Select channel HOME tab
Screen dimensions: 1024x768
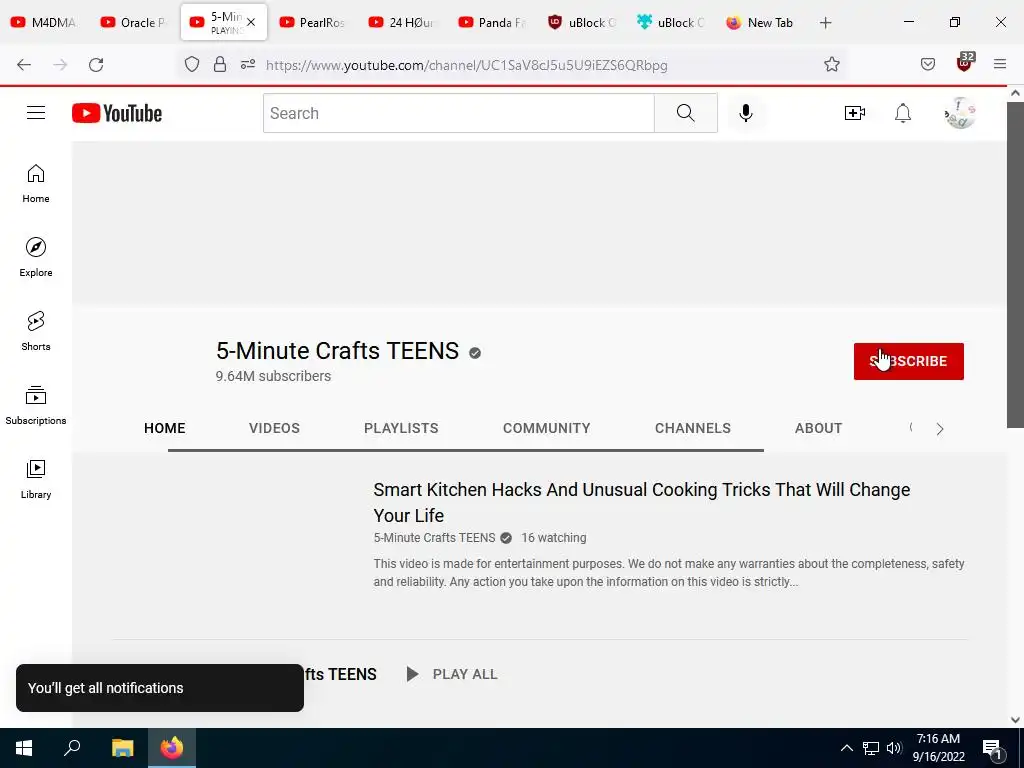(x=165, y=428)
